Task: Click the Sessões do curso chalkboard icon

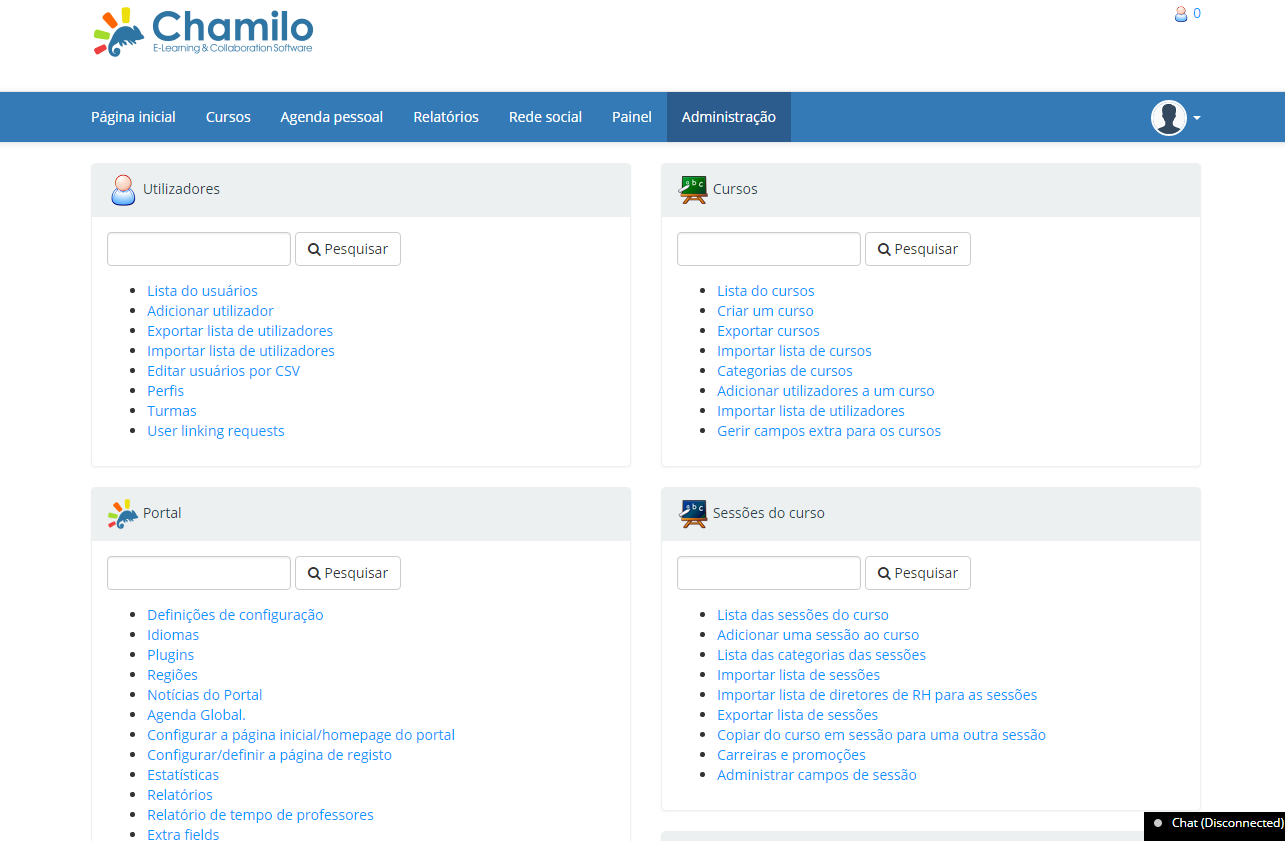Action: click(692, 513)
